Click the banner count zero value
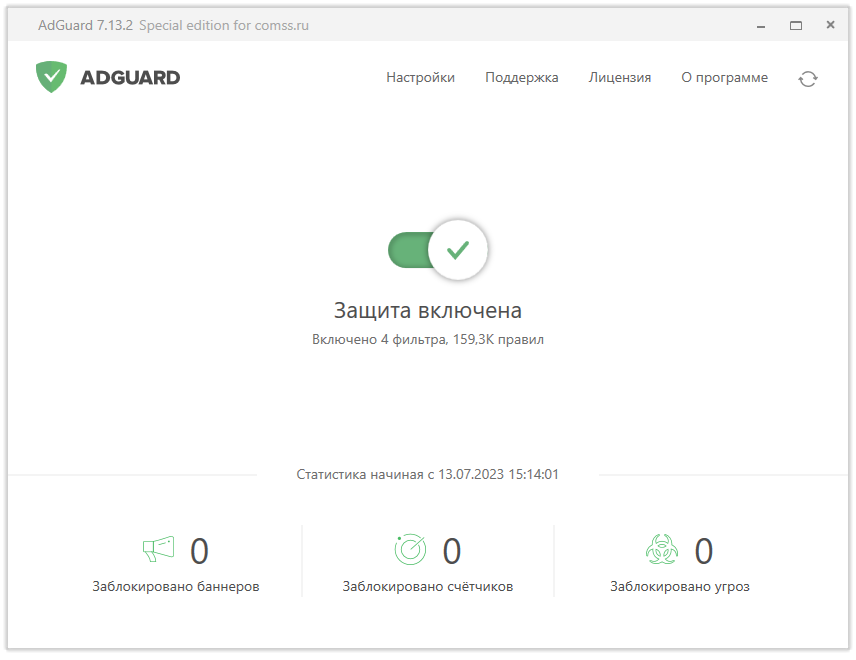 [199, 551]
